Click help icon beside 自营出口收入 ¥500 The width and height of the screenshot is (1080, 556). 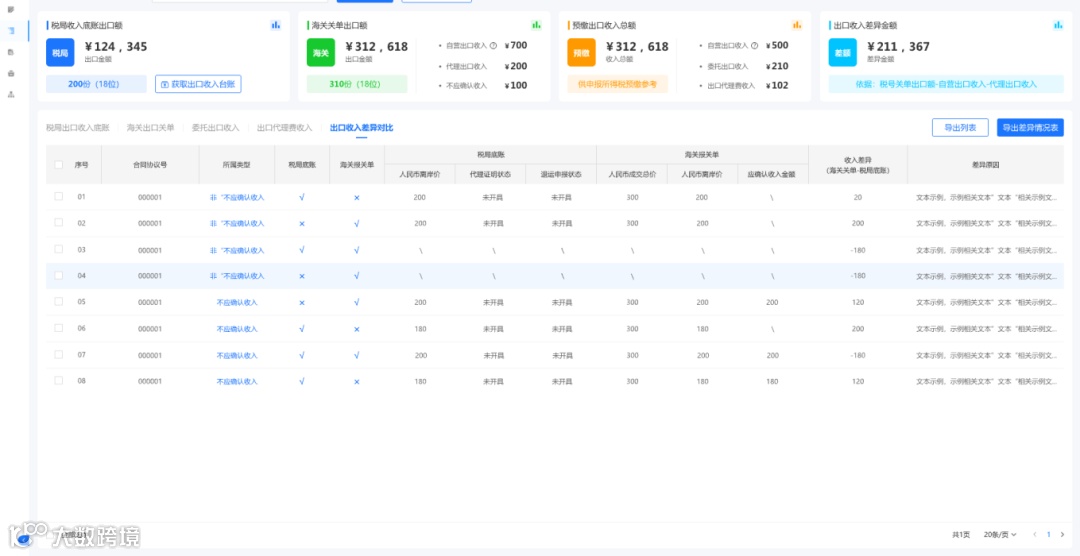[754, 45]
